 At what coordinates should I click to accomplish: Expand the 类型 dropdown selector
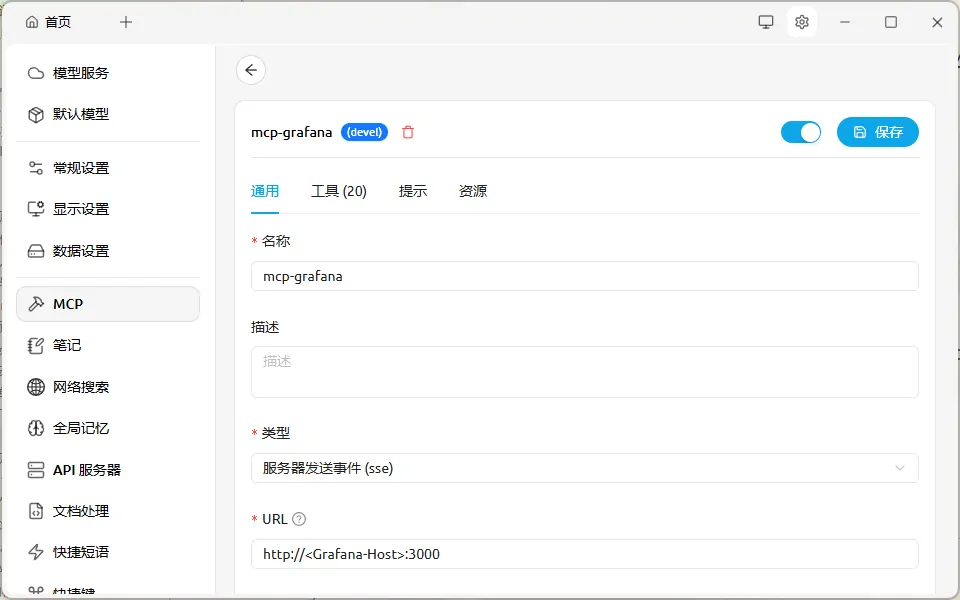point(584,468)
